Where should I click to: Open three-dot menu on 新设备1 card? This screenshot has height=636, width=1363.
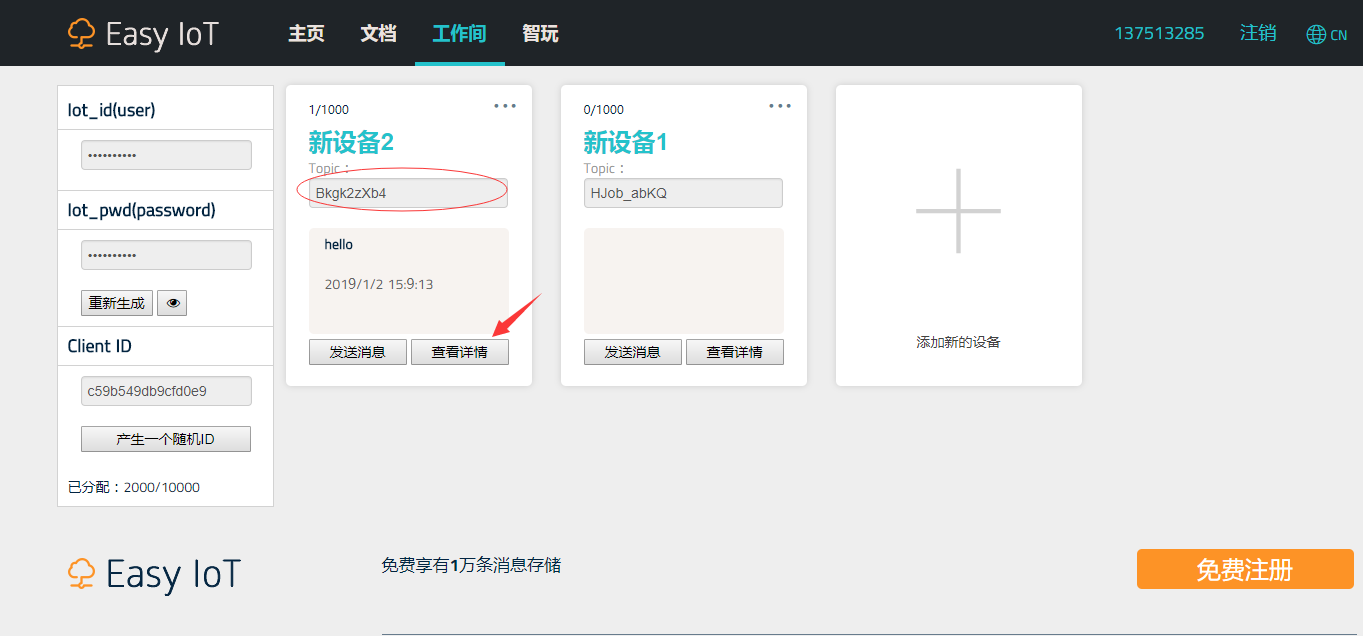click(x=780, y=106)
